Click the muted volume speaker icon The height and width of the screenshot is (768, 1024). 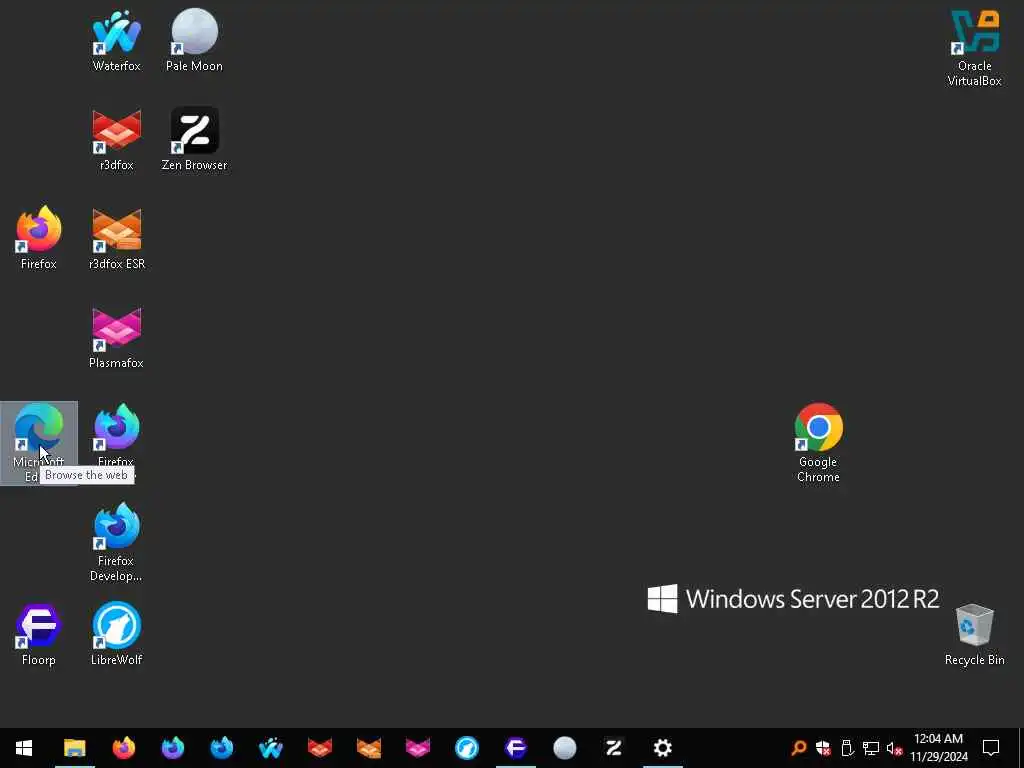click(894, 748)
